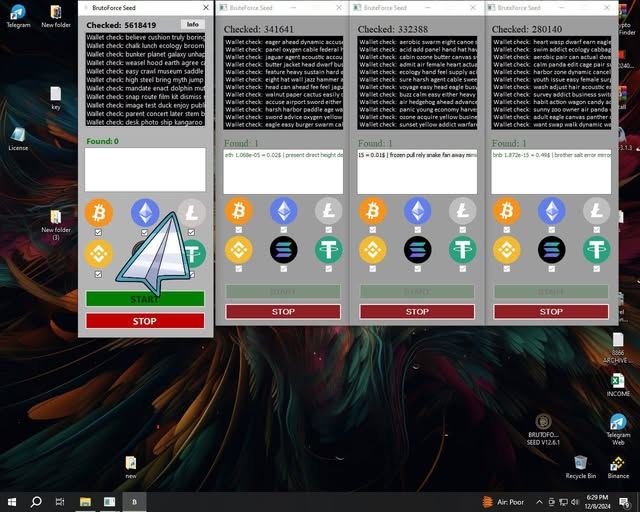Image resolution: width=640 pixels, height=512 pixels.
Task: Click the Found results box in the leftmost window
Action: (x=145, y=169)
